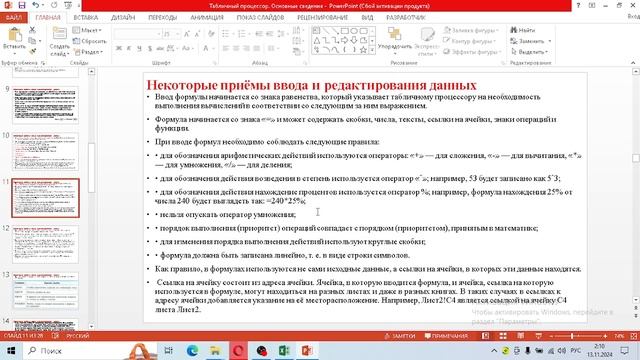Open Microsoft Edge from the taskbar
This screenshot has width=640, height=360.
click(192, 351)
